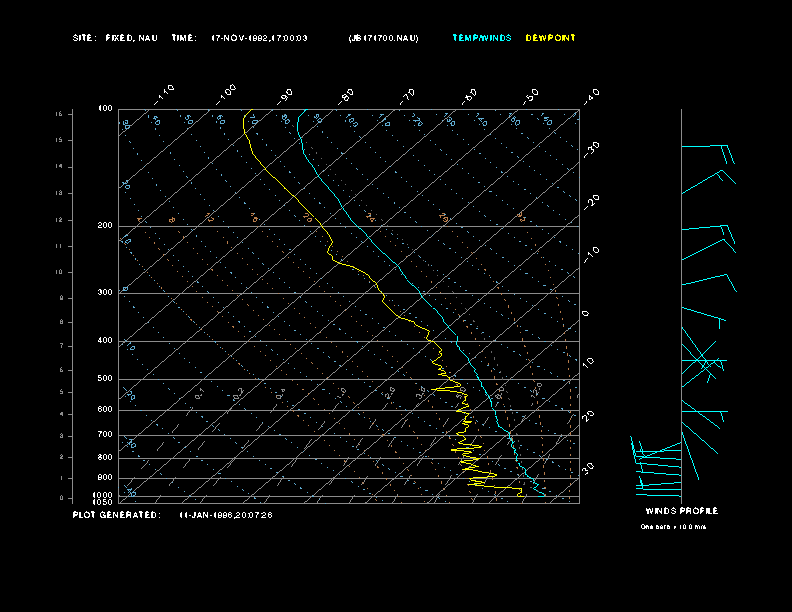Click the 300 pressure level label
The image size is (792, 612).
coord(105,293)
